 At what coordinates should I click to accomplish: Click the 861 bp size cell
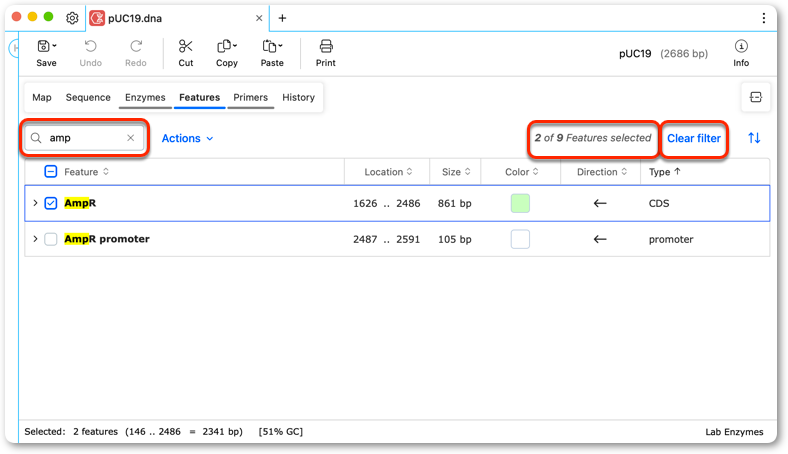[x=454, y=203]
